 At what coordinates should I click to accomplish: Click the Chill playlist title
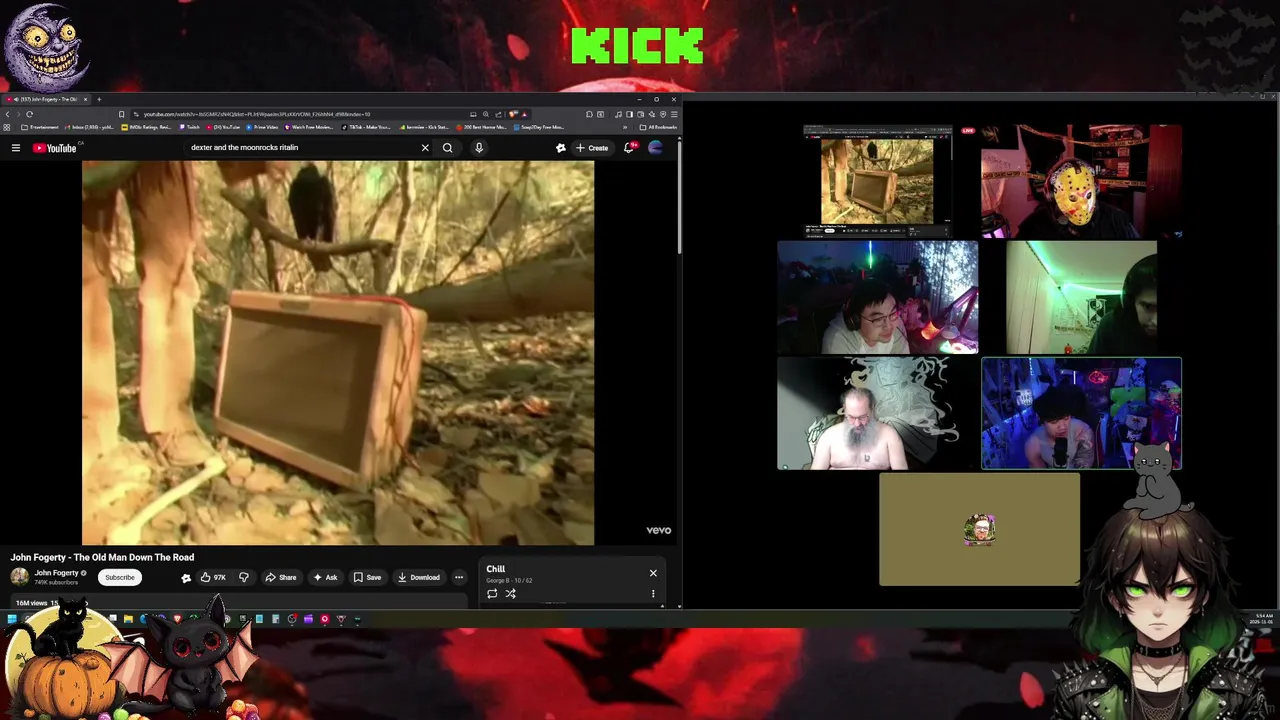[496, 569]
